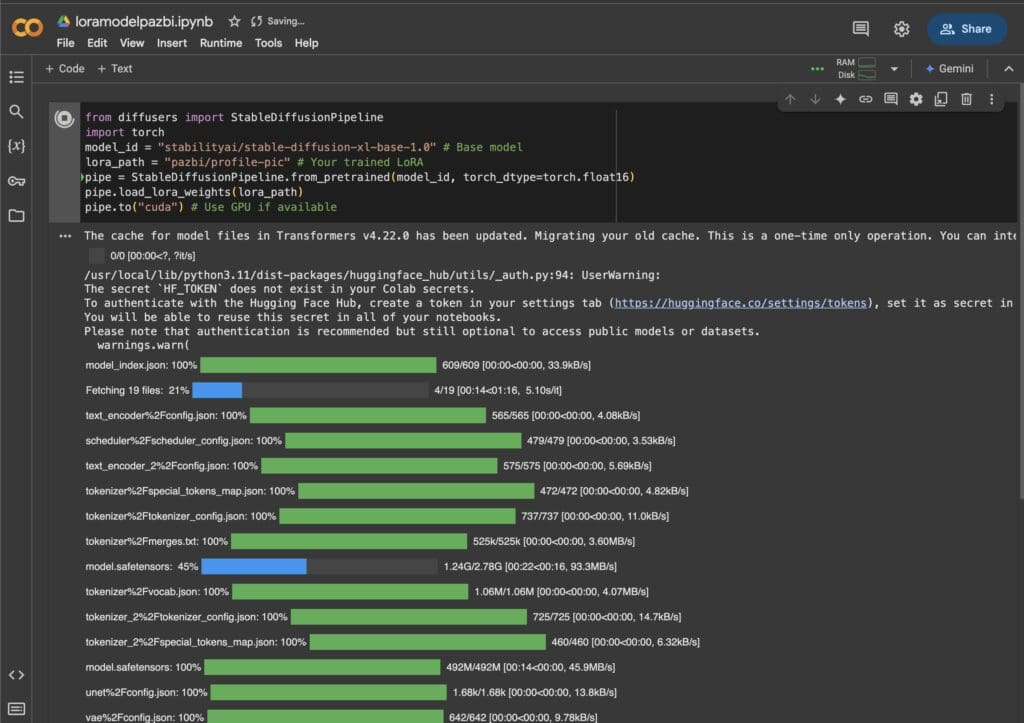This screenshot has height=723, width=1024.
Task: Open RAM and Disk resource indicator
Action: tap(856, 69)
